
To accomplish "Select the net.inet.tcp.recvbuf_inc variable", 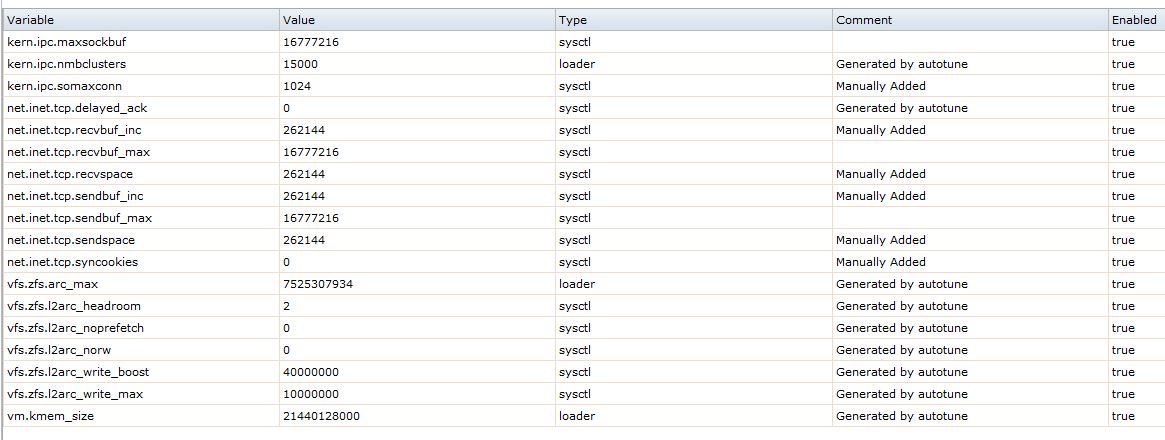I will (74, 130).
